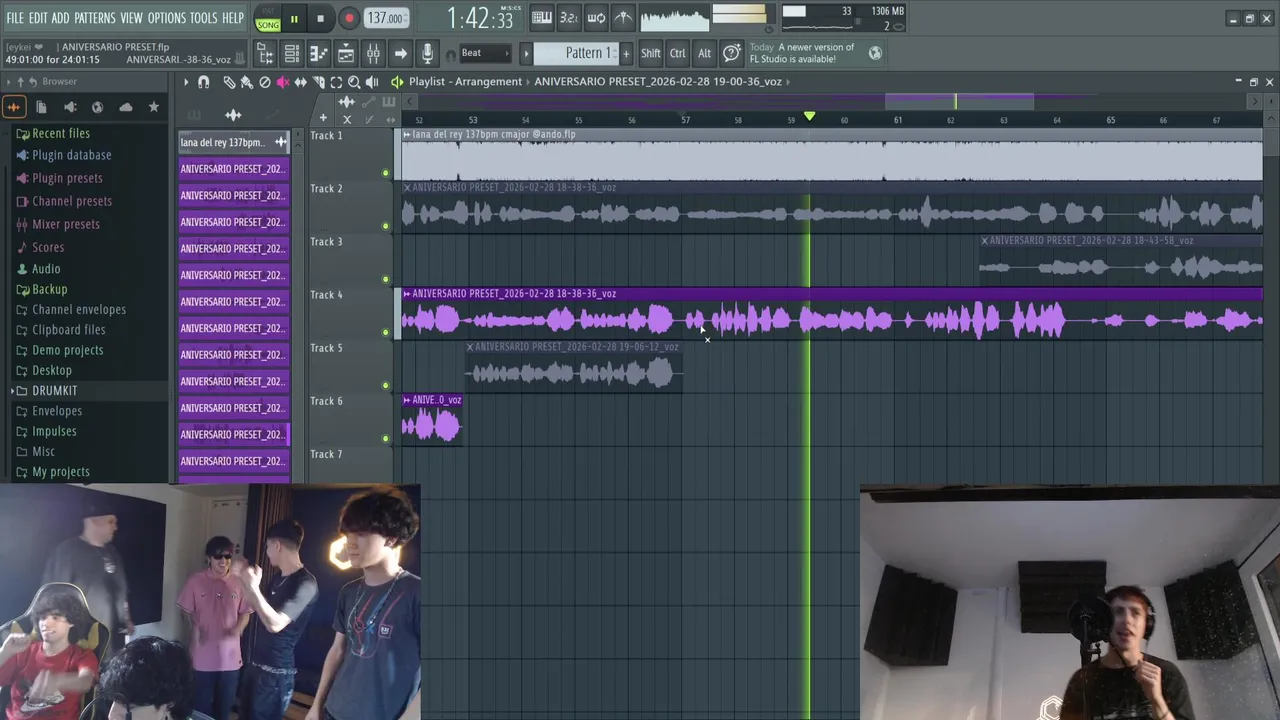The width and height of the screenshot is (1280, 720).
Task: Toggle the loop recording icon
Action: [596, 17]
